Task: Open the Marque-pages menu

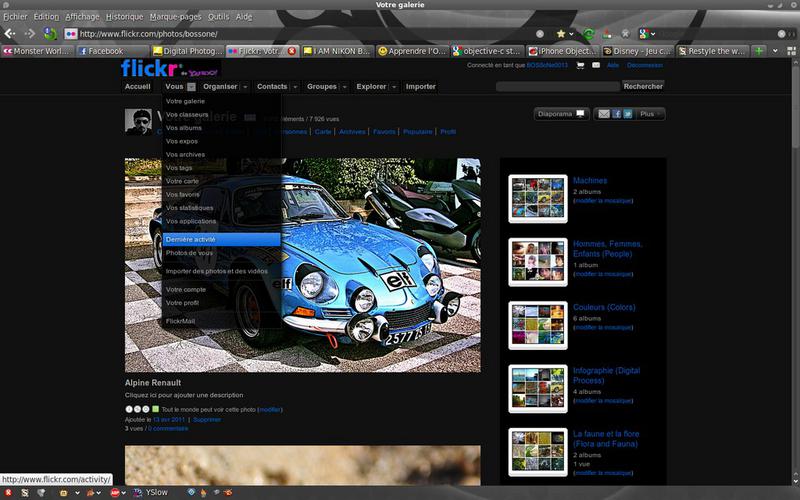Action: pyautogui.click(x=176, y=17)
